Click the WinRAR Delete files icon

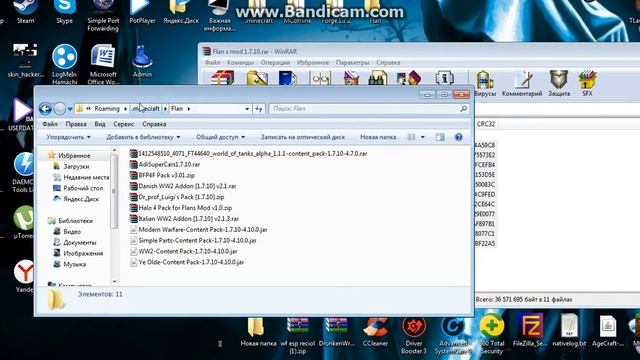tap(351, 78)
